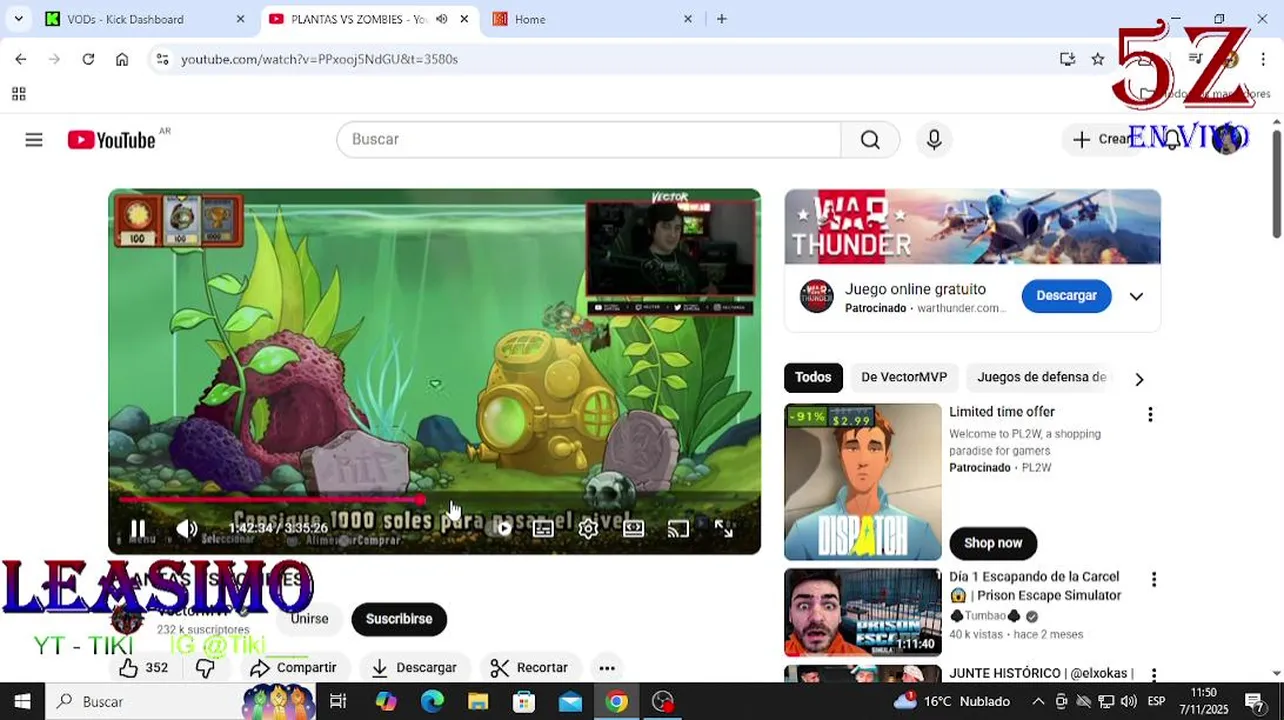Viewport: 1284px width, 720px height.
Task: Enter fullscreen mode on the video
Action: click(x=723, y=528)
